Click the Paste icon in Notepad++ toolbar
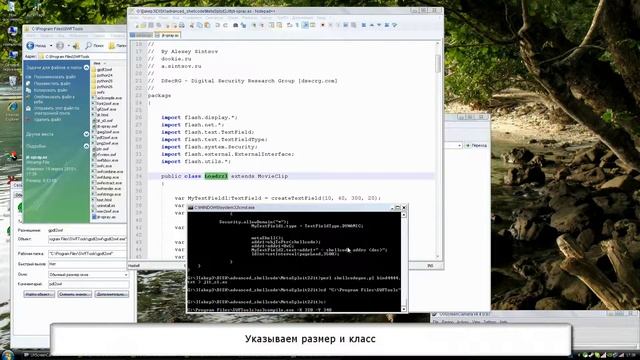 click(x=207, y=25)
